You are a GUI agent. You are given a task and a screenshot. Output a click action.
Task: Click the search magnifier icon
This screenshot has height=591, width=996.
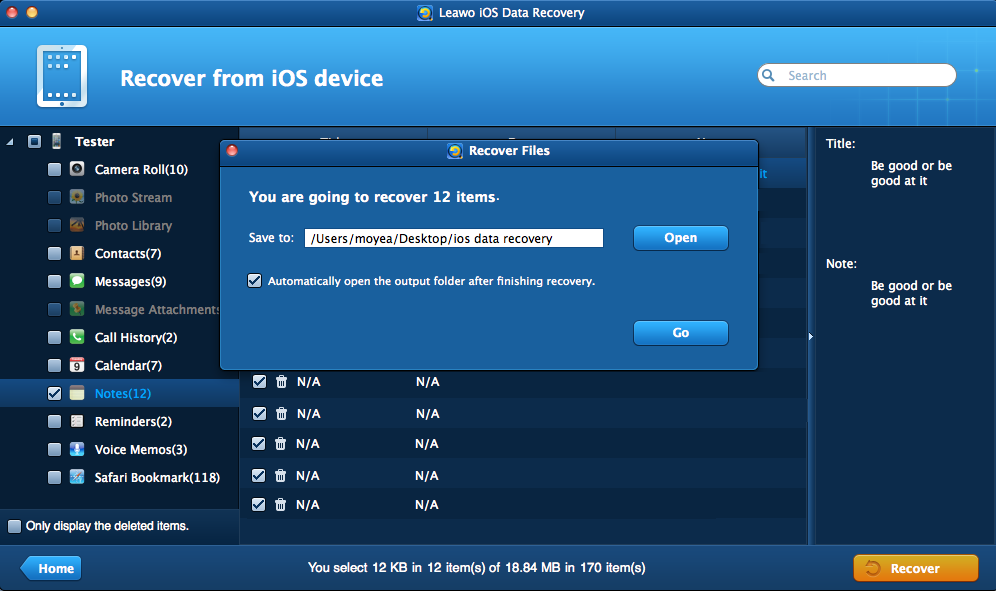pyautogui.click(x=768, y=75)
